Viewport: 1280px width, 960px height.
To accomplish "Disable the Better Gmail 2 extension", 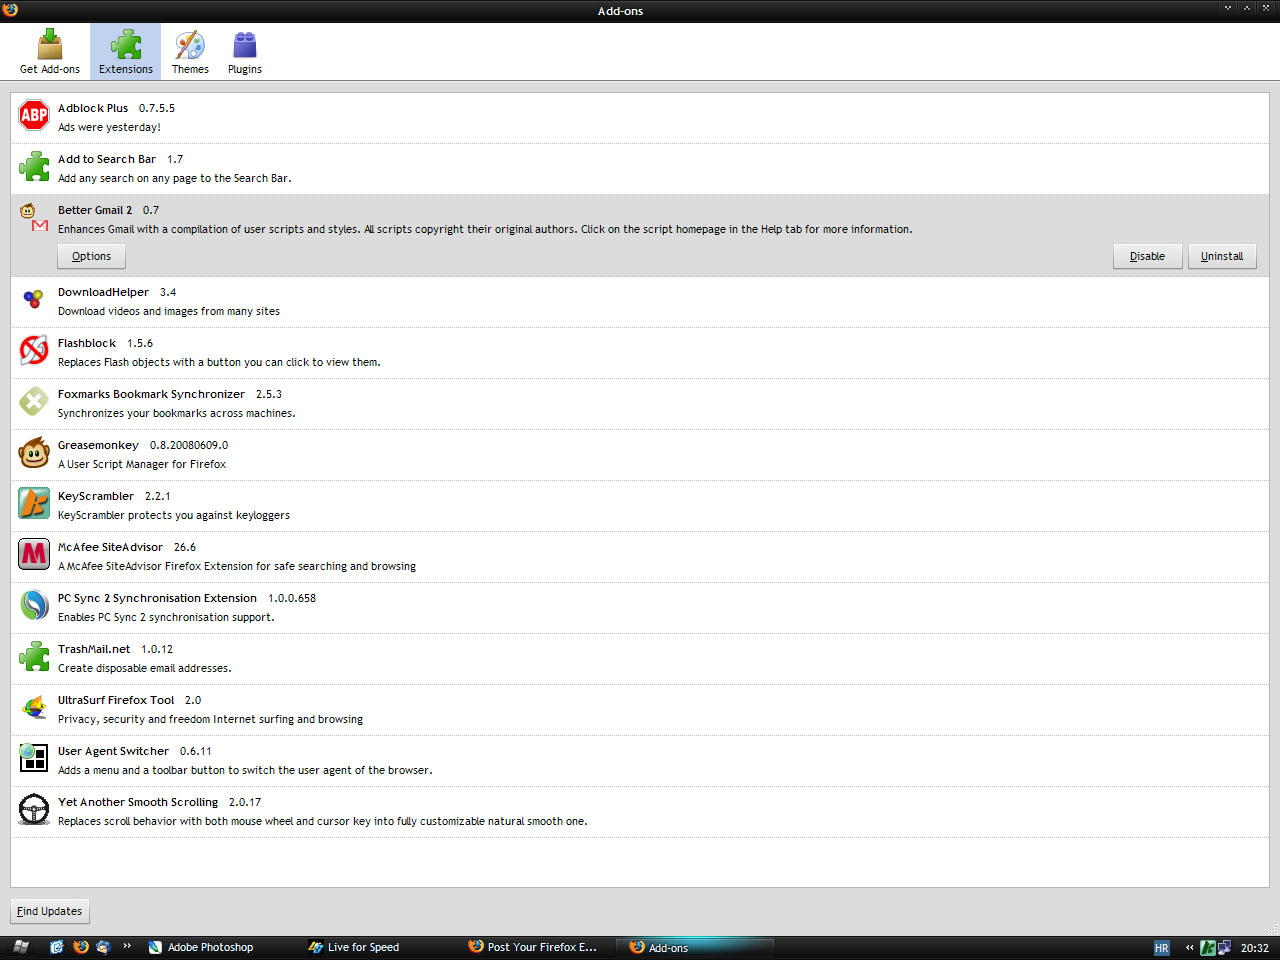I will pos(1147,257).
